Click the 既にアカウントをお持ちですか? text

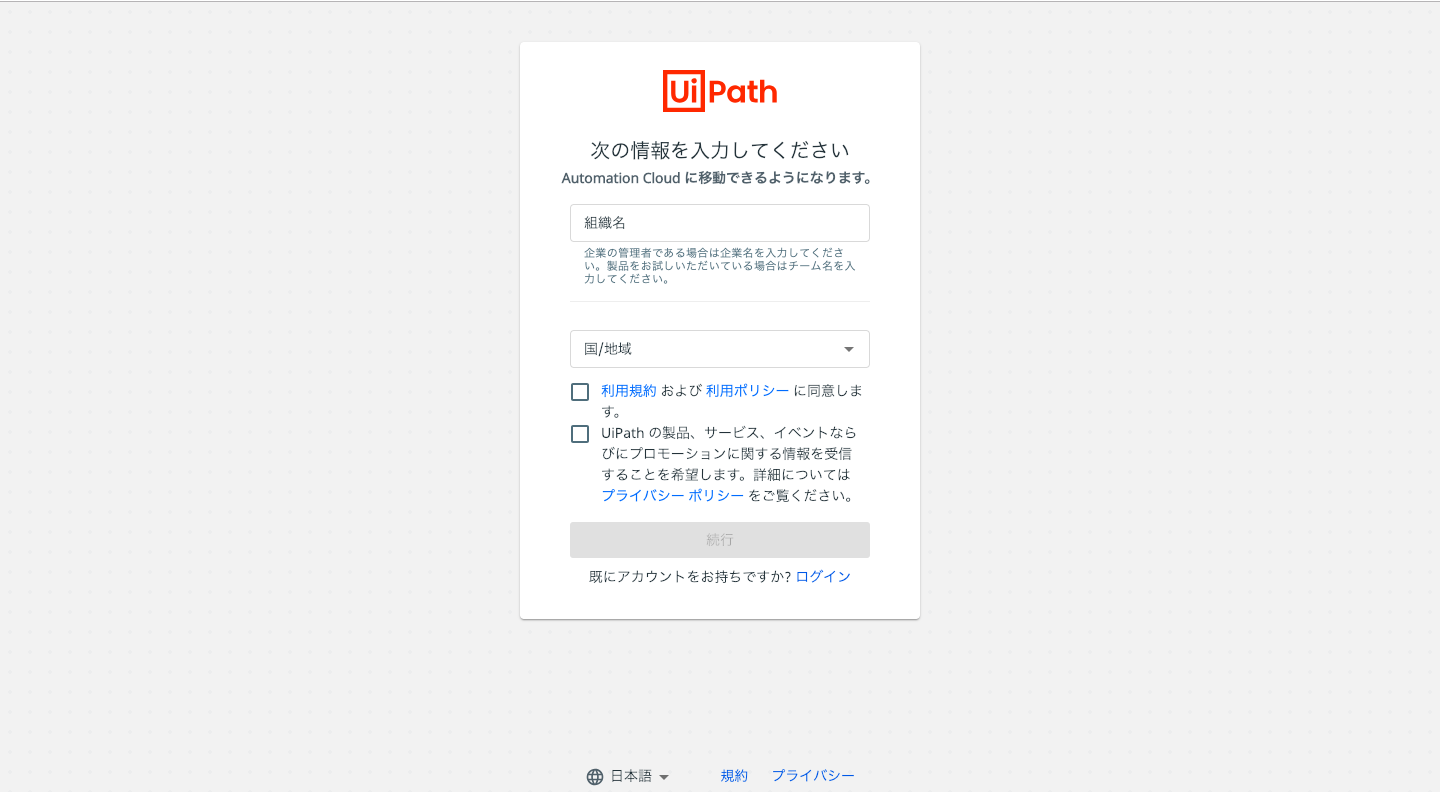(x=690, y=577)
